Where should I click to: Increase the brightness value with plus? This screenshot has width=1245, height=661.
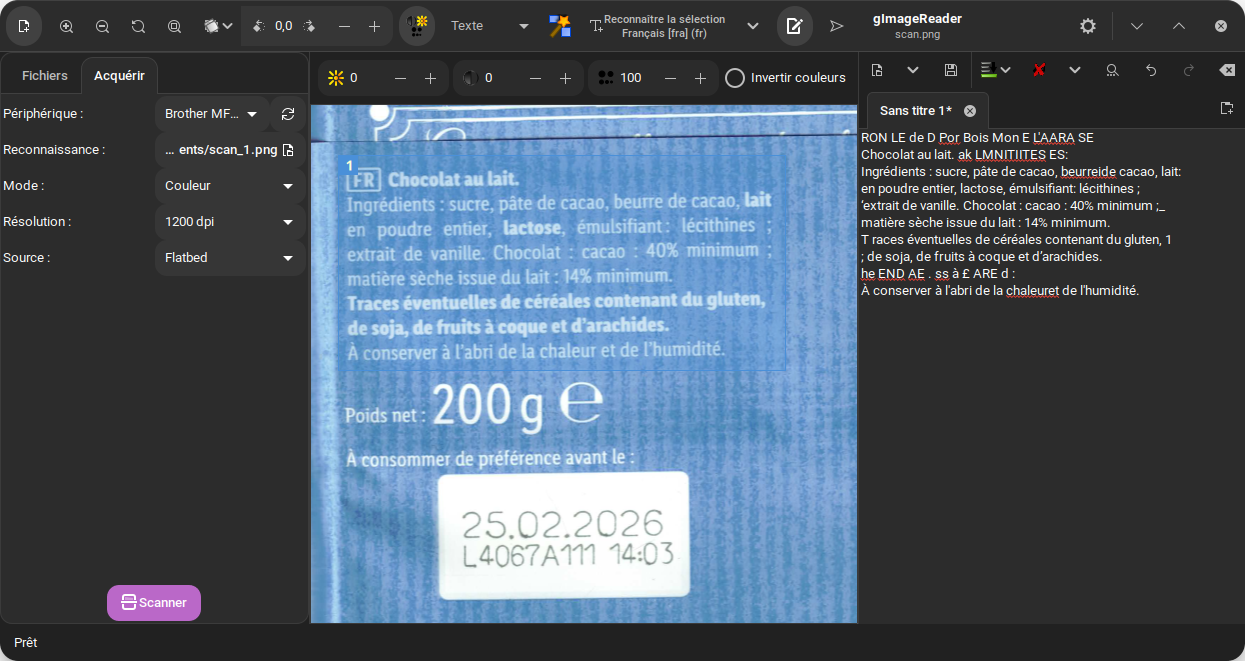pyautogui.click(x=430, y=78)
